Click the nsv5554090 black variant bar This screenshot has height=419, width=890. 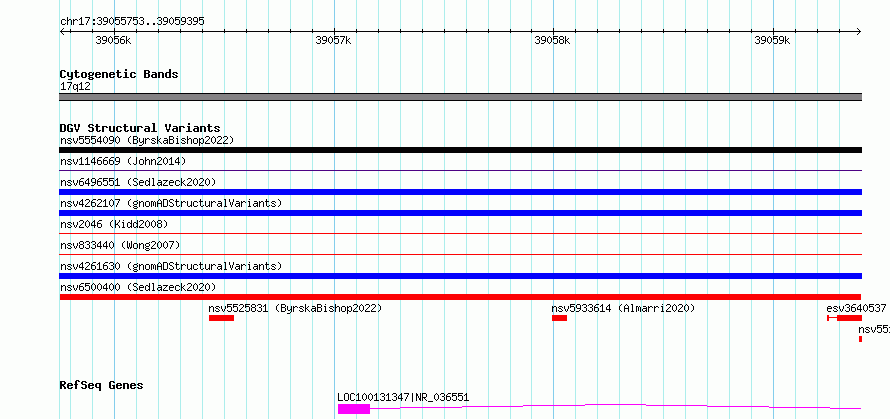click(x=460, y=150)
